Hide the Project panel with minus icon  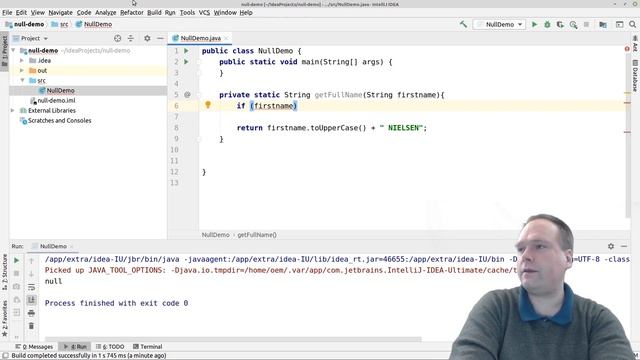[160, 38]
